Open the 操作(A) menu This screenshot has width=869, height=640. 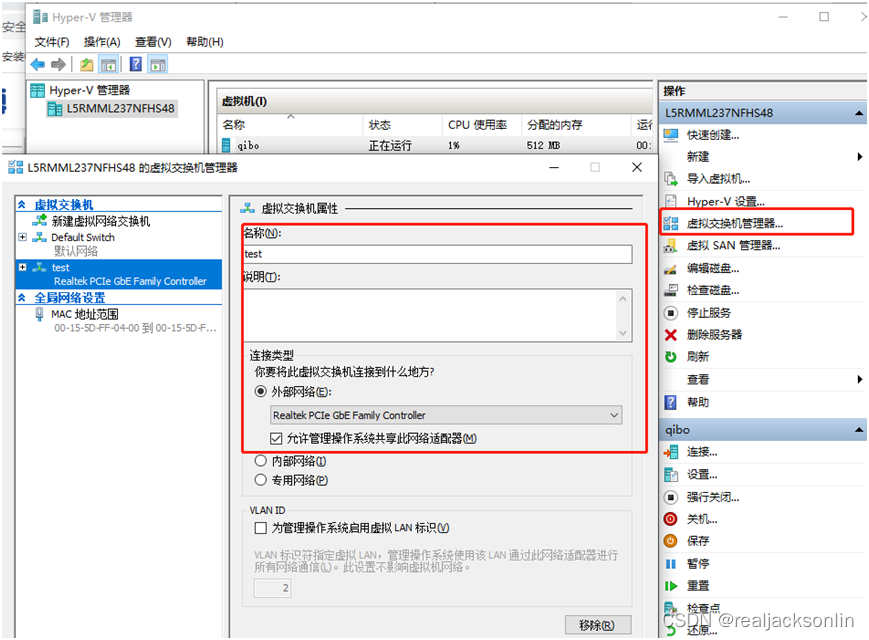click(x=102, y=42)
